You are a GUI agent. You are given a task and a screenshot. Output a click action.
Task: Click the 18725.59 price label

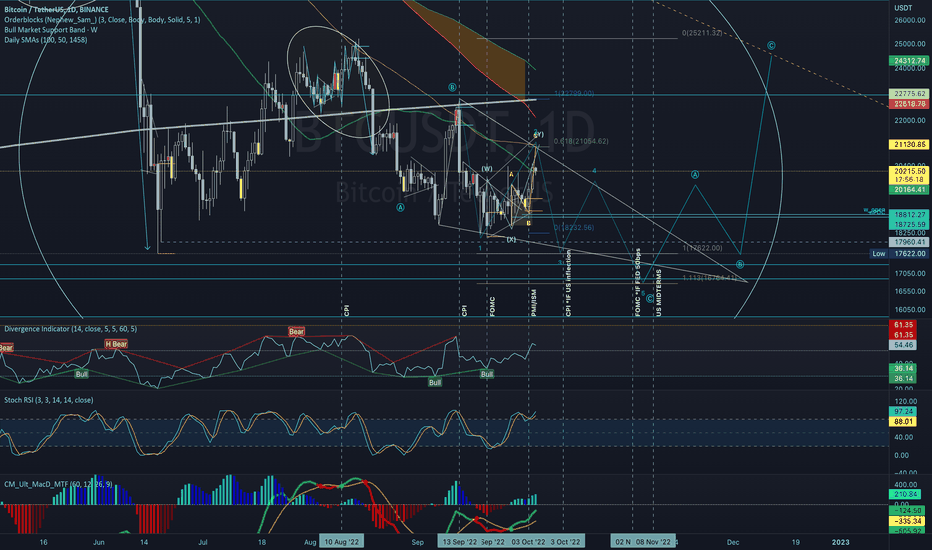click(909, 224)
